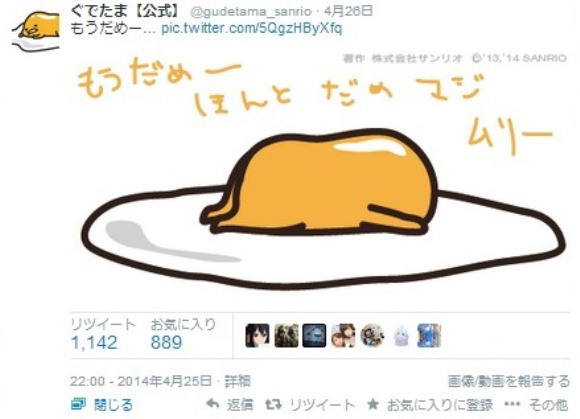Click the ぐでたま【公式】 account name
The image size is (580, 419).
tap(125, 11)
